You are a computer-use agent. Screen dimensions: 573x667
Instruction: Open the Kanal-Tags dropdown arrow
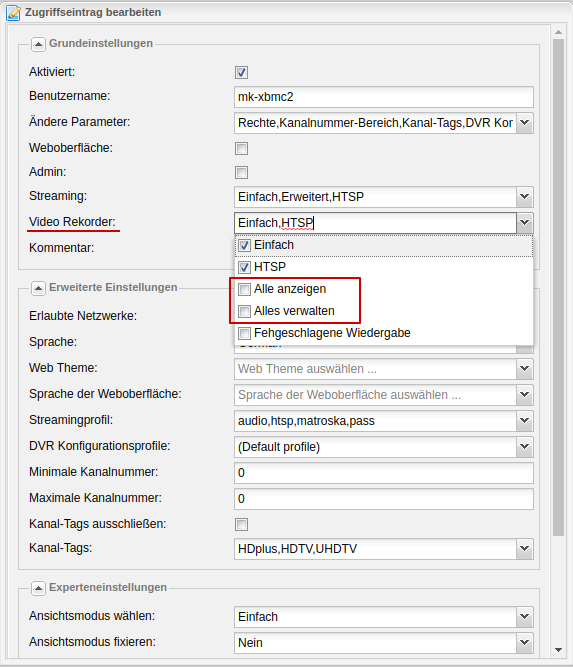(x=525, y=549)
